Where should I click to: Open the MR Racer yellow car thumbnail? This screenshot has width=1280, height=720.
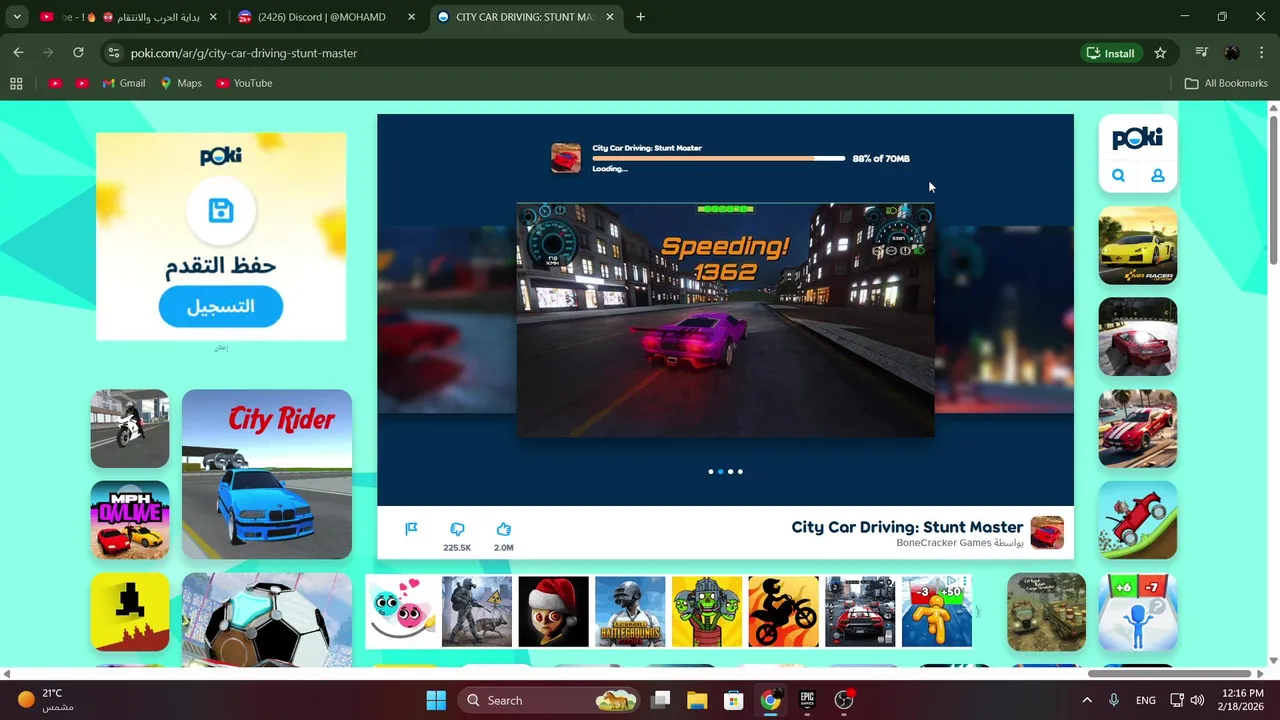[1138, 245]
